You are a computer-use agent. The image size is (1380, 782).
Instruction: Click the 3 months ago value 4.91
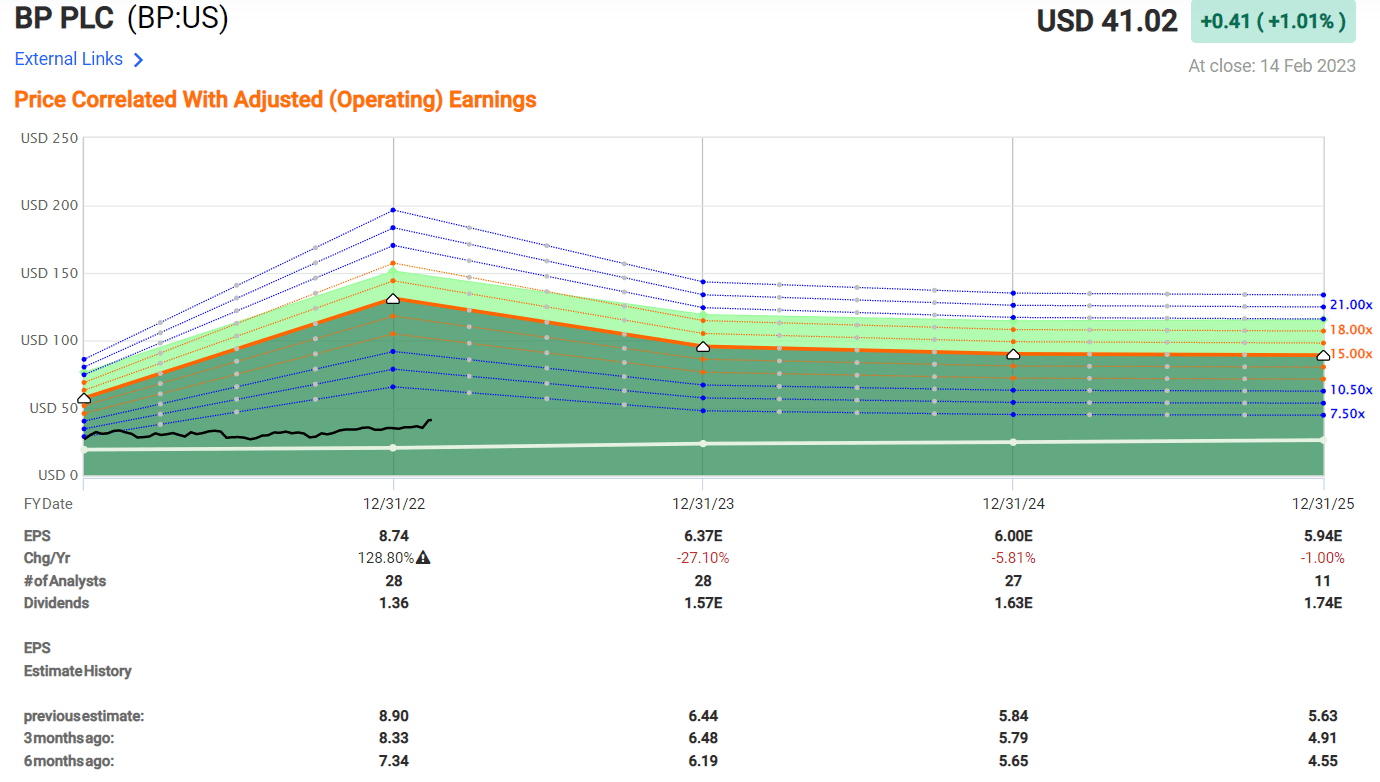[x=1323, y=738]
